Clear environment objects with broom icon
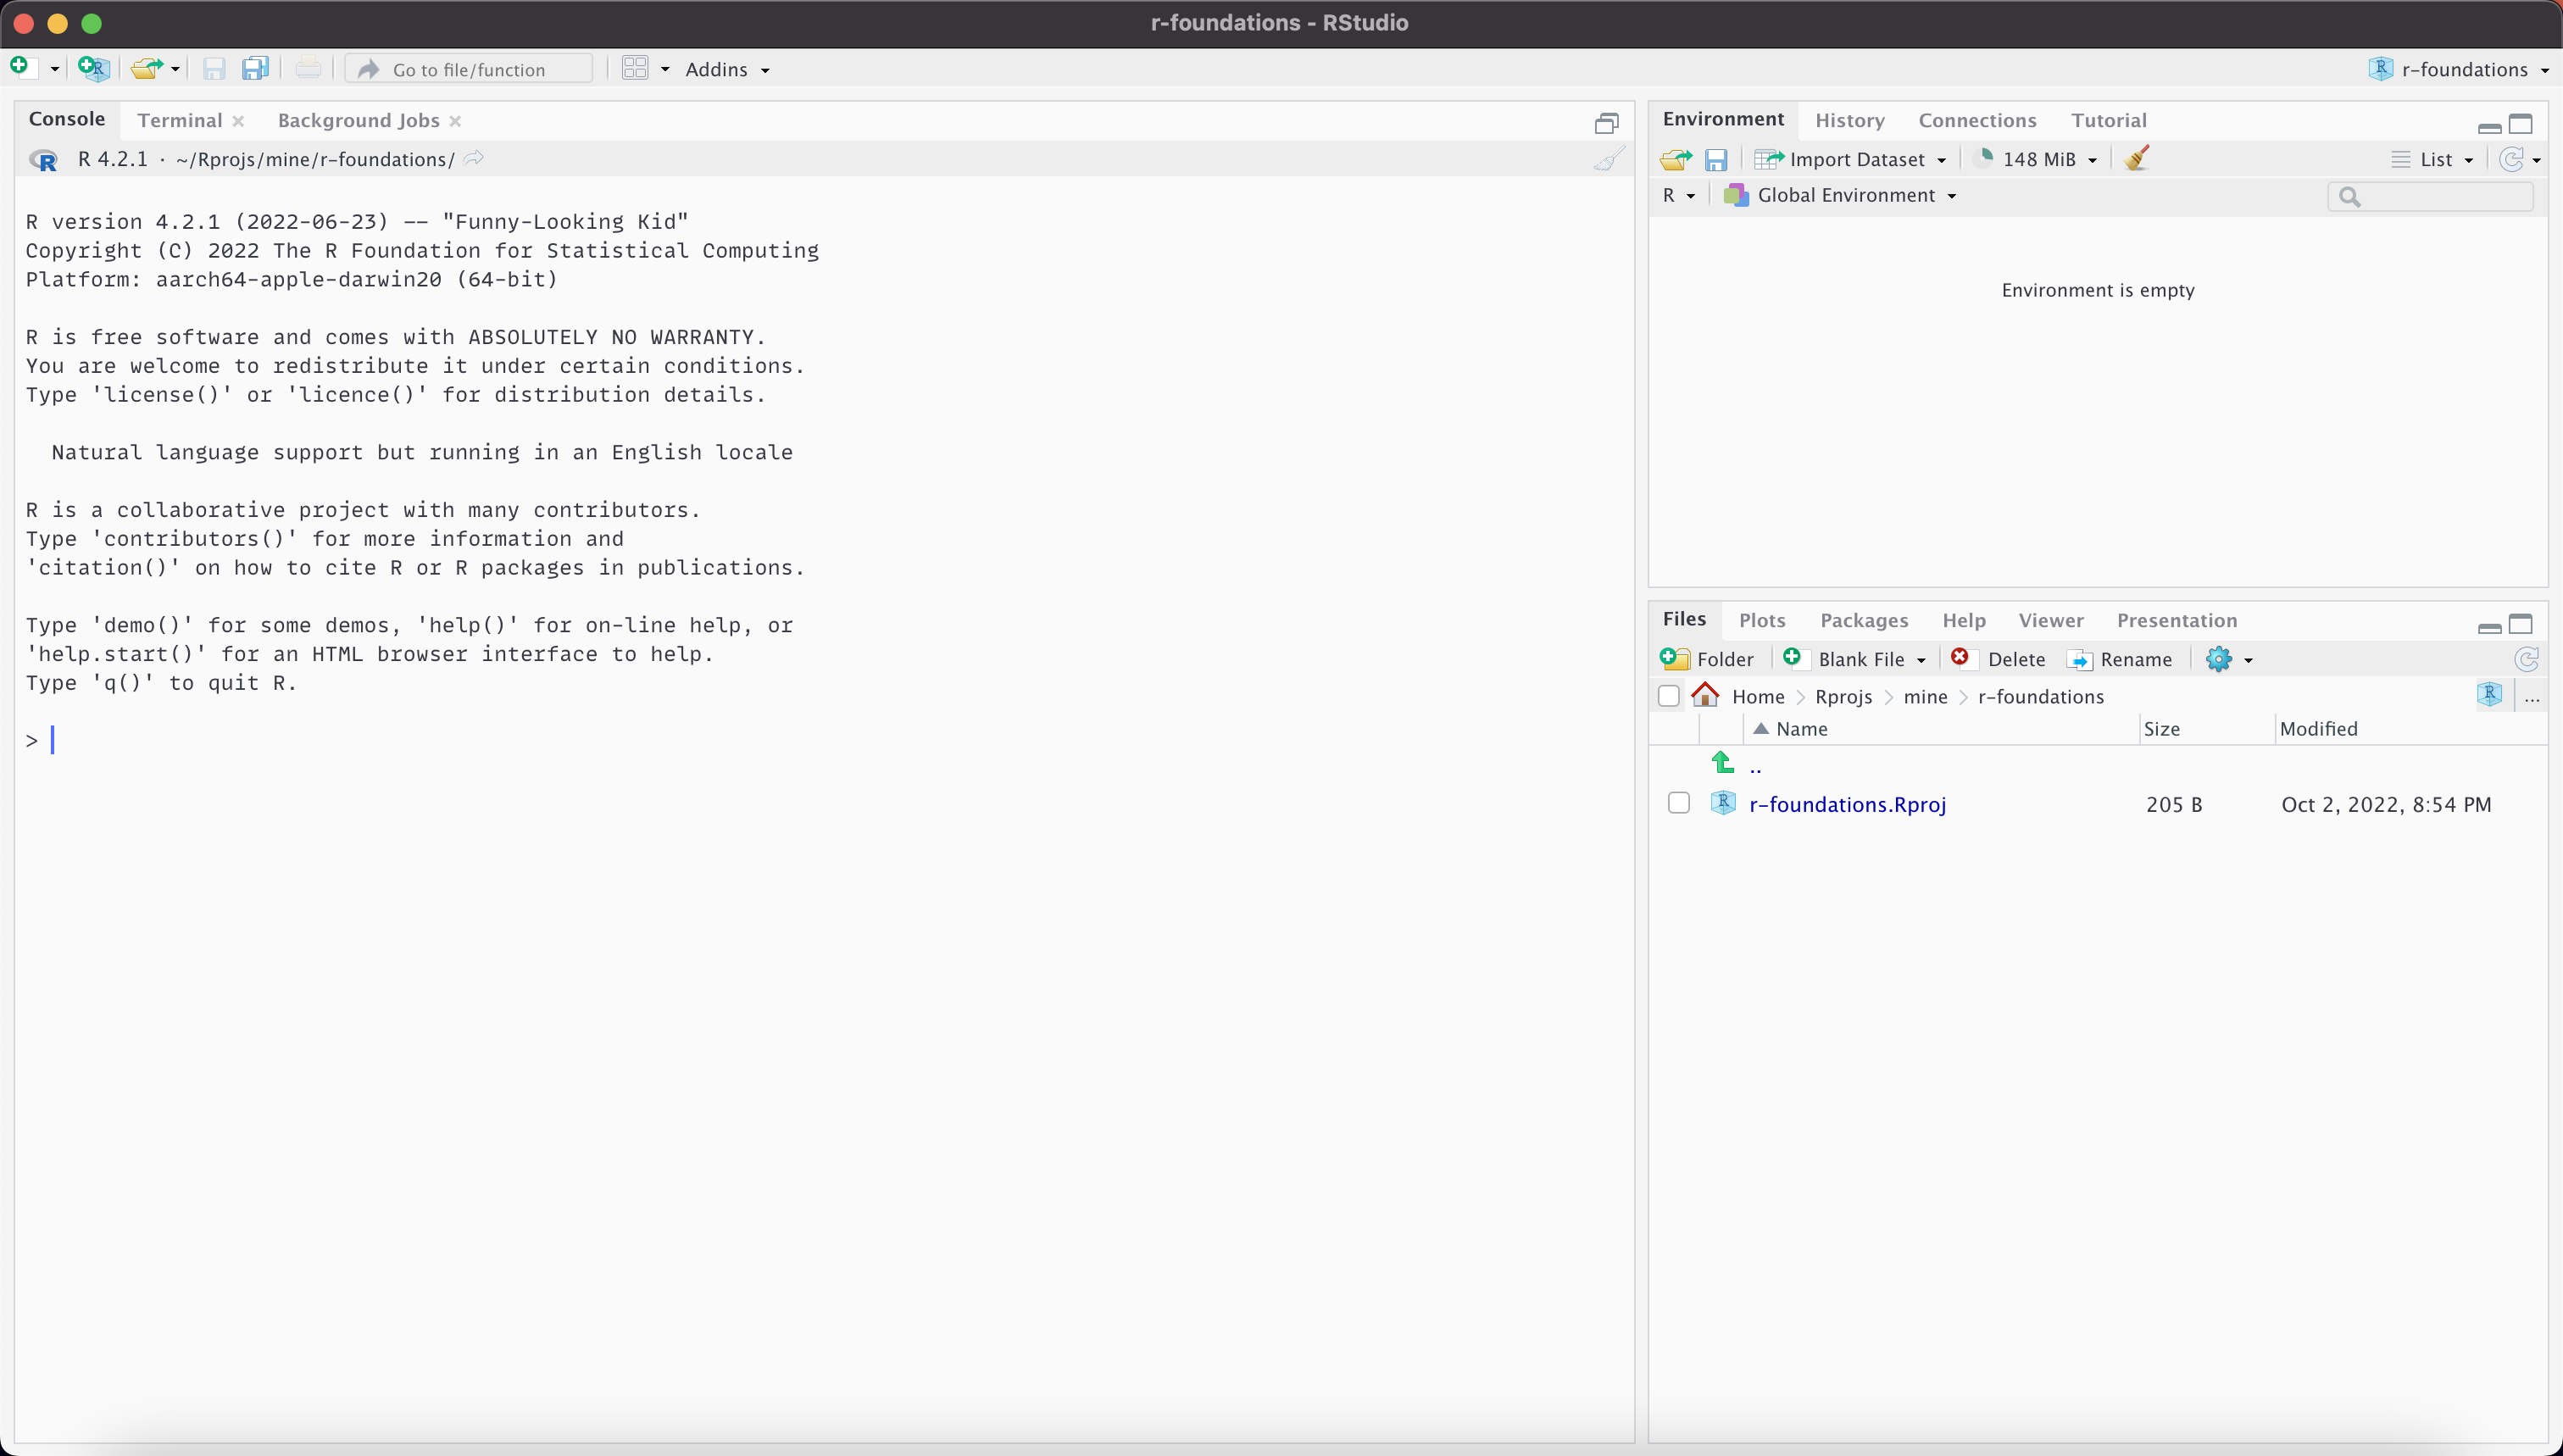 point(2136,159)
